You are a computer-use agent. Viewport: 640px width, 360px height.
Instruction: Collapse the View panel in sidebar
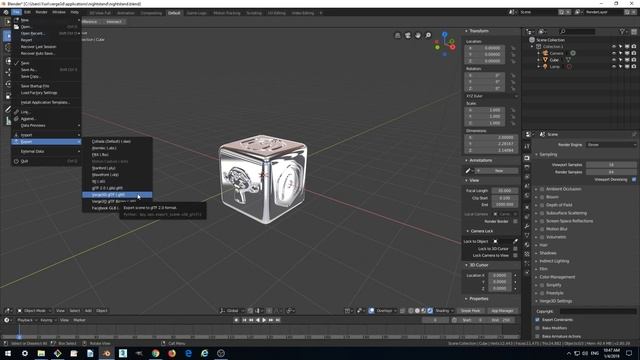pos(474,180)
